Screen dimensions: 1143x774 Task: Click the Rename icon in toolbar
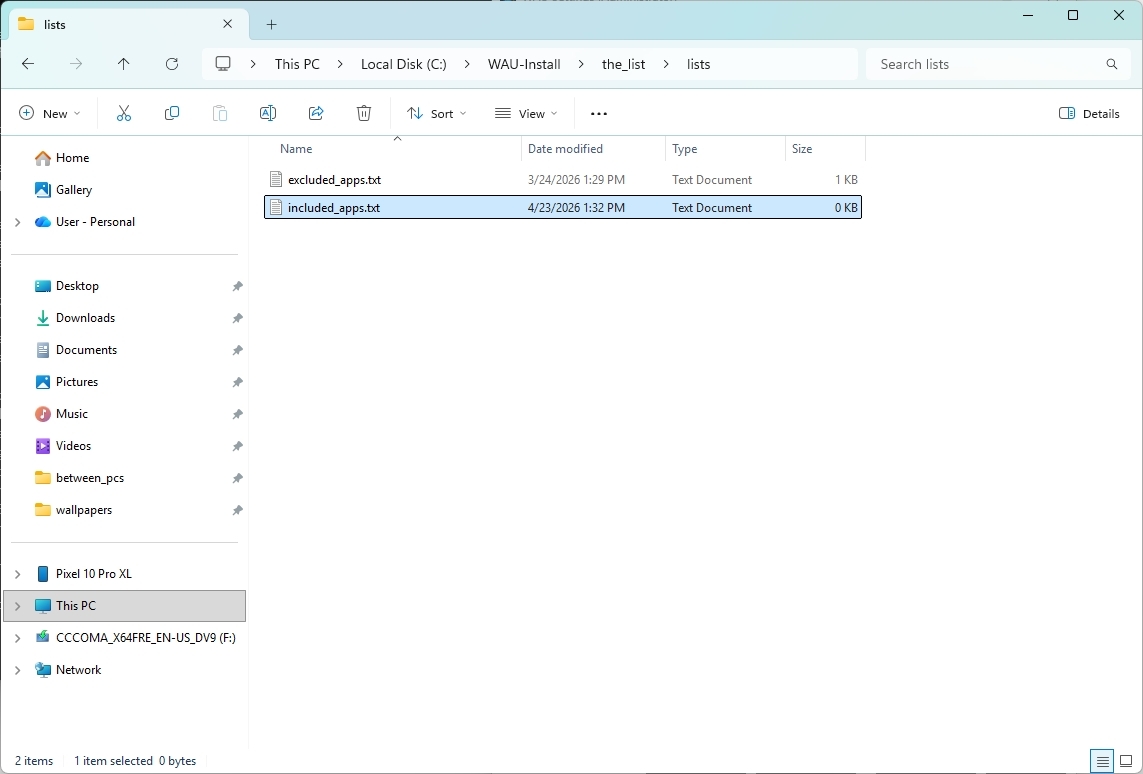268,113
